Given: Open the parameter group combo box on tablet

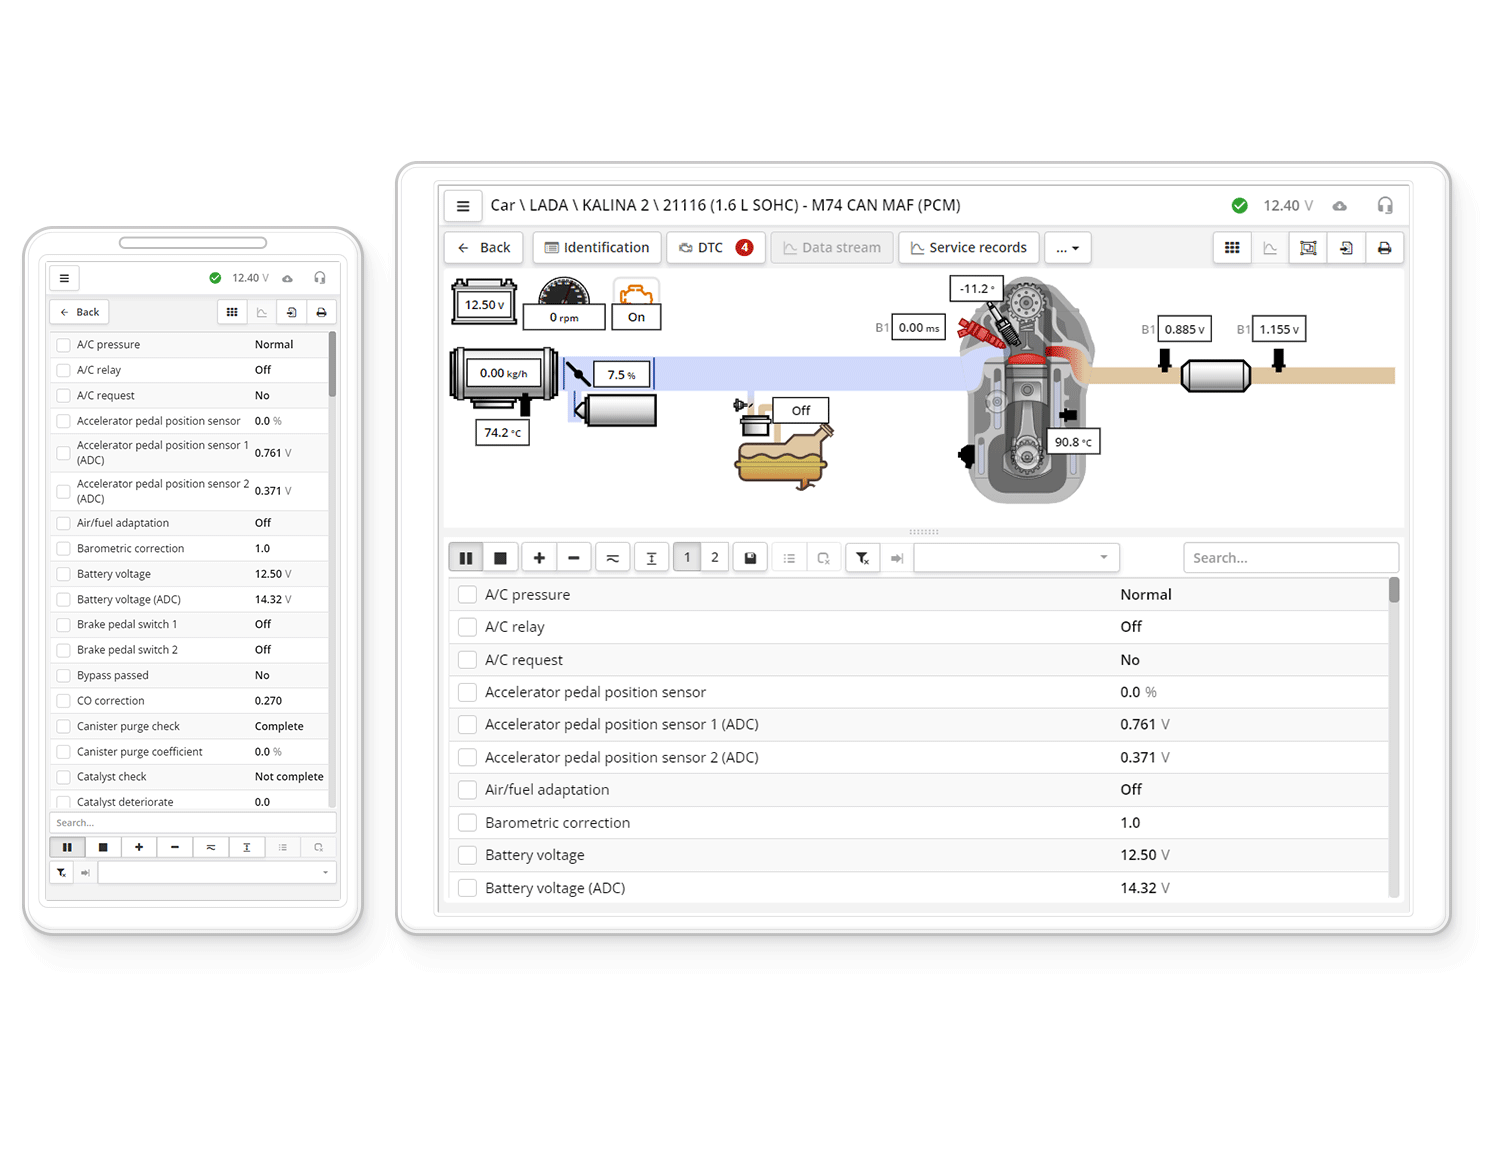Looking at the screenshot, I should [x=1015, y=558].
